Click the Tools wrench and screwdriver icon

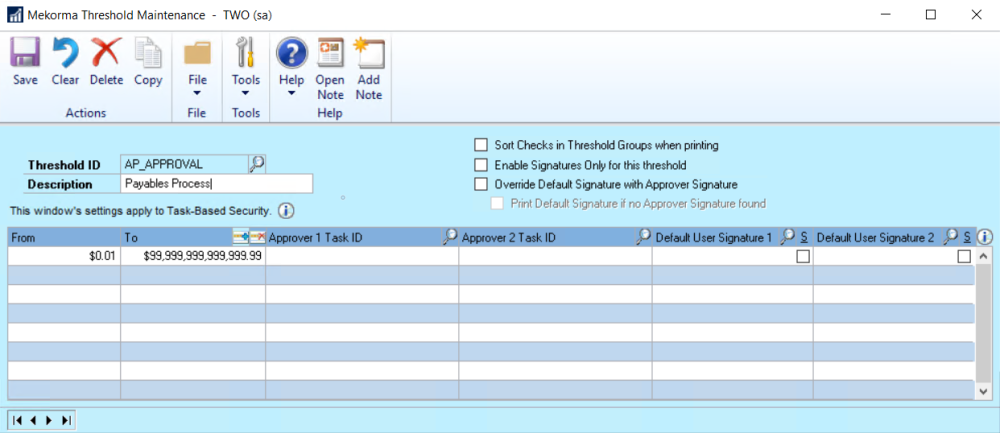coord(246,52)
